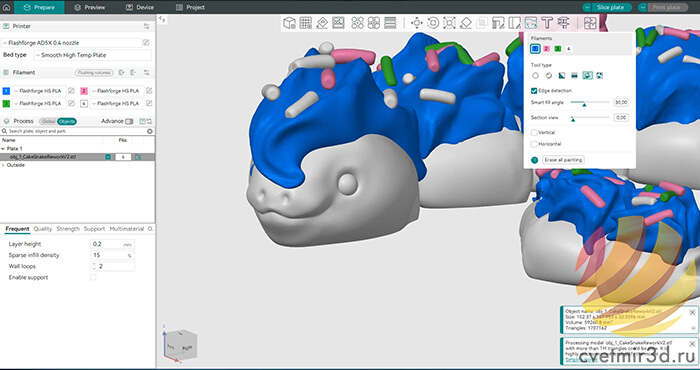Select the Scale tool
This screenshot has height=370, width=700.
click(x=449, y=23)
